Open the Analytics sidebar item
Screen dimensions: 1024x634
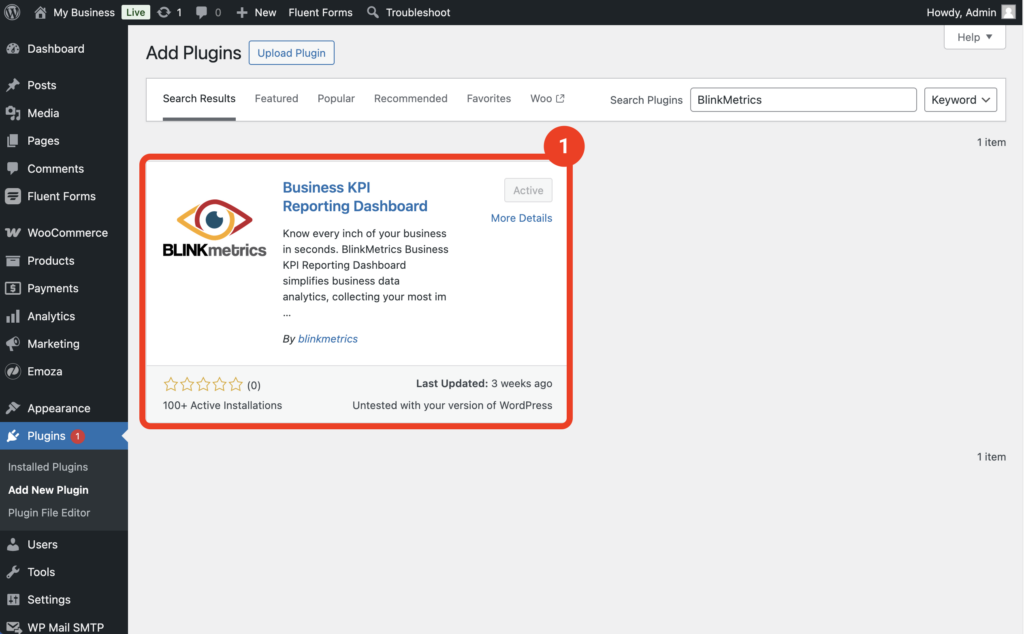(x=51, y=316)
